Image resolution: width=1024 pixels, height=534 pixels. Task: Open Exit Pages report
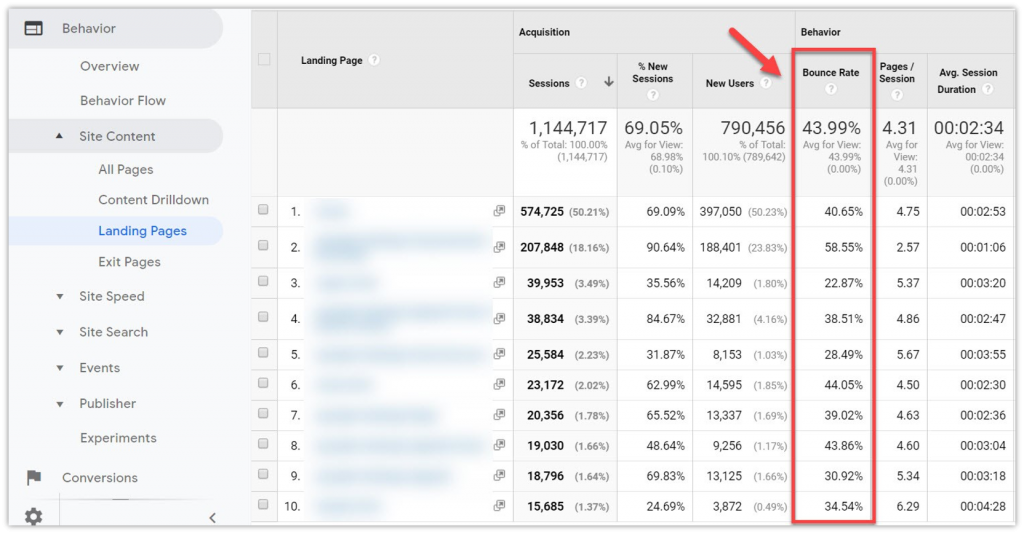point(129,262)
